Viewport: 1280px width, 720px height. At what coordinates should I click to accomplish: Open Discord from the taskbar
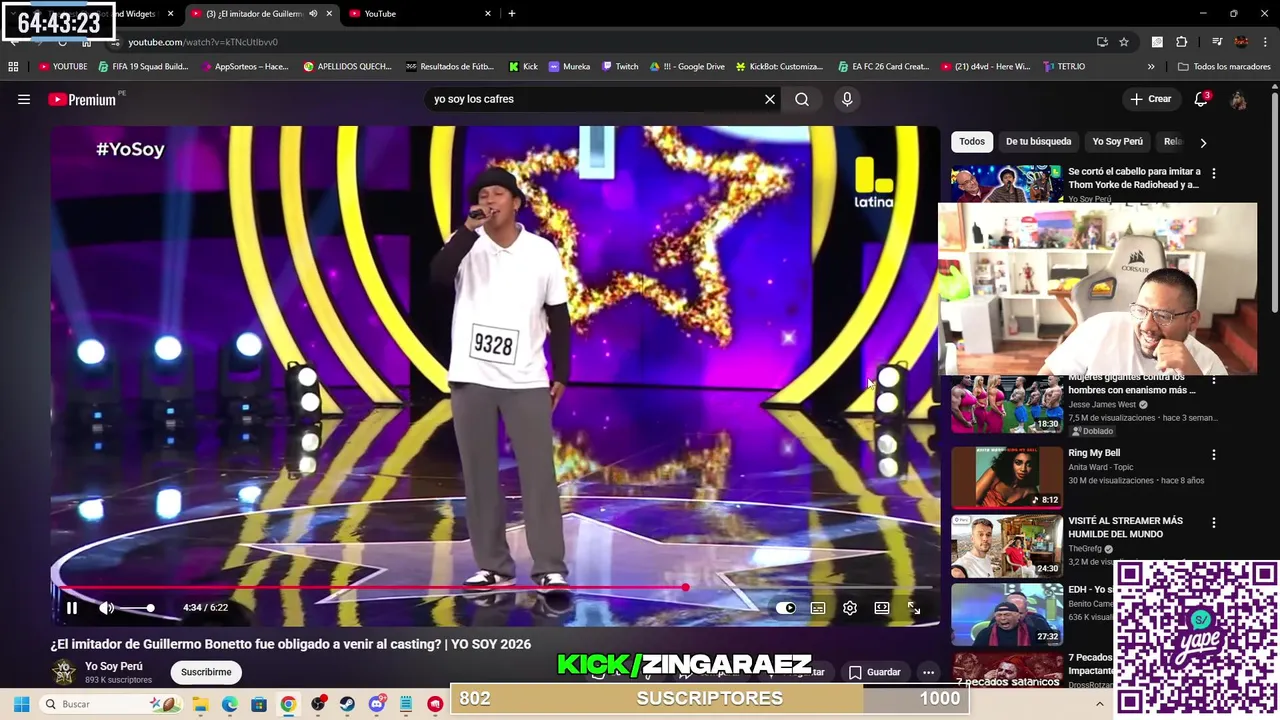(x=376, y=704)
